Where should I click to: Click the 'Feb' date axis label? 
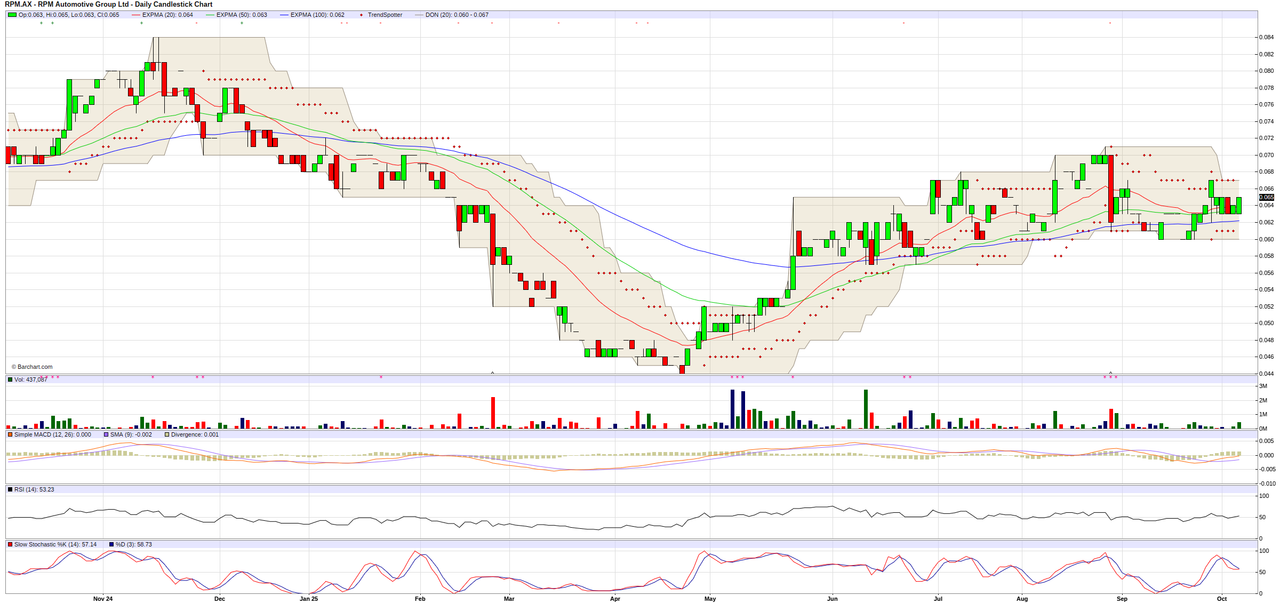click(x=419, y=598)
